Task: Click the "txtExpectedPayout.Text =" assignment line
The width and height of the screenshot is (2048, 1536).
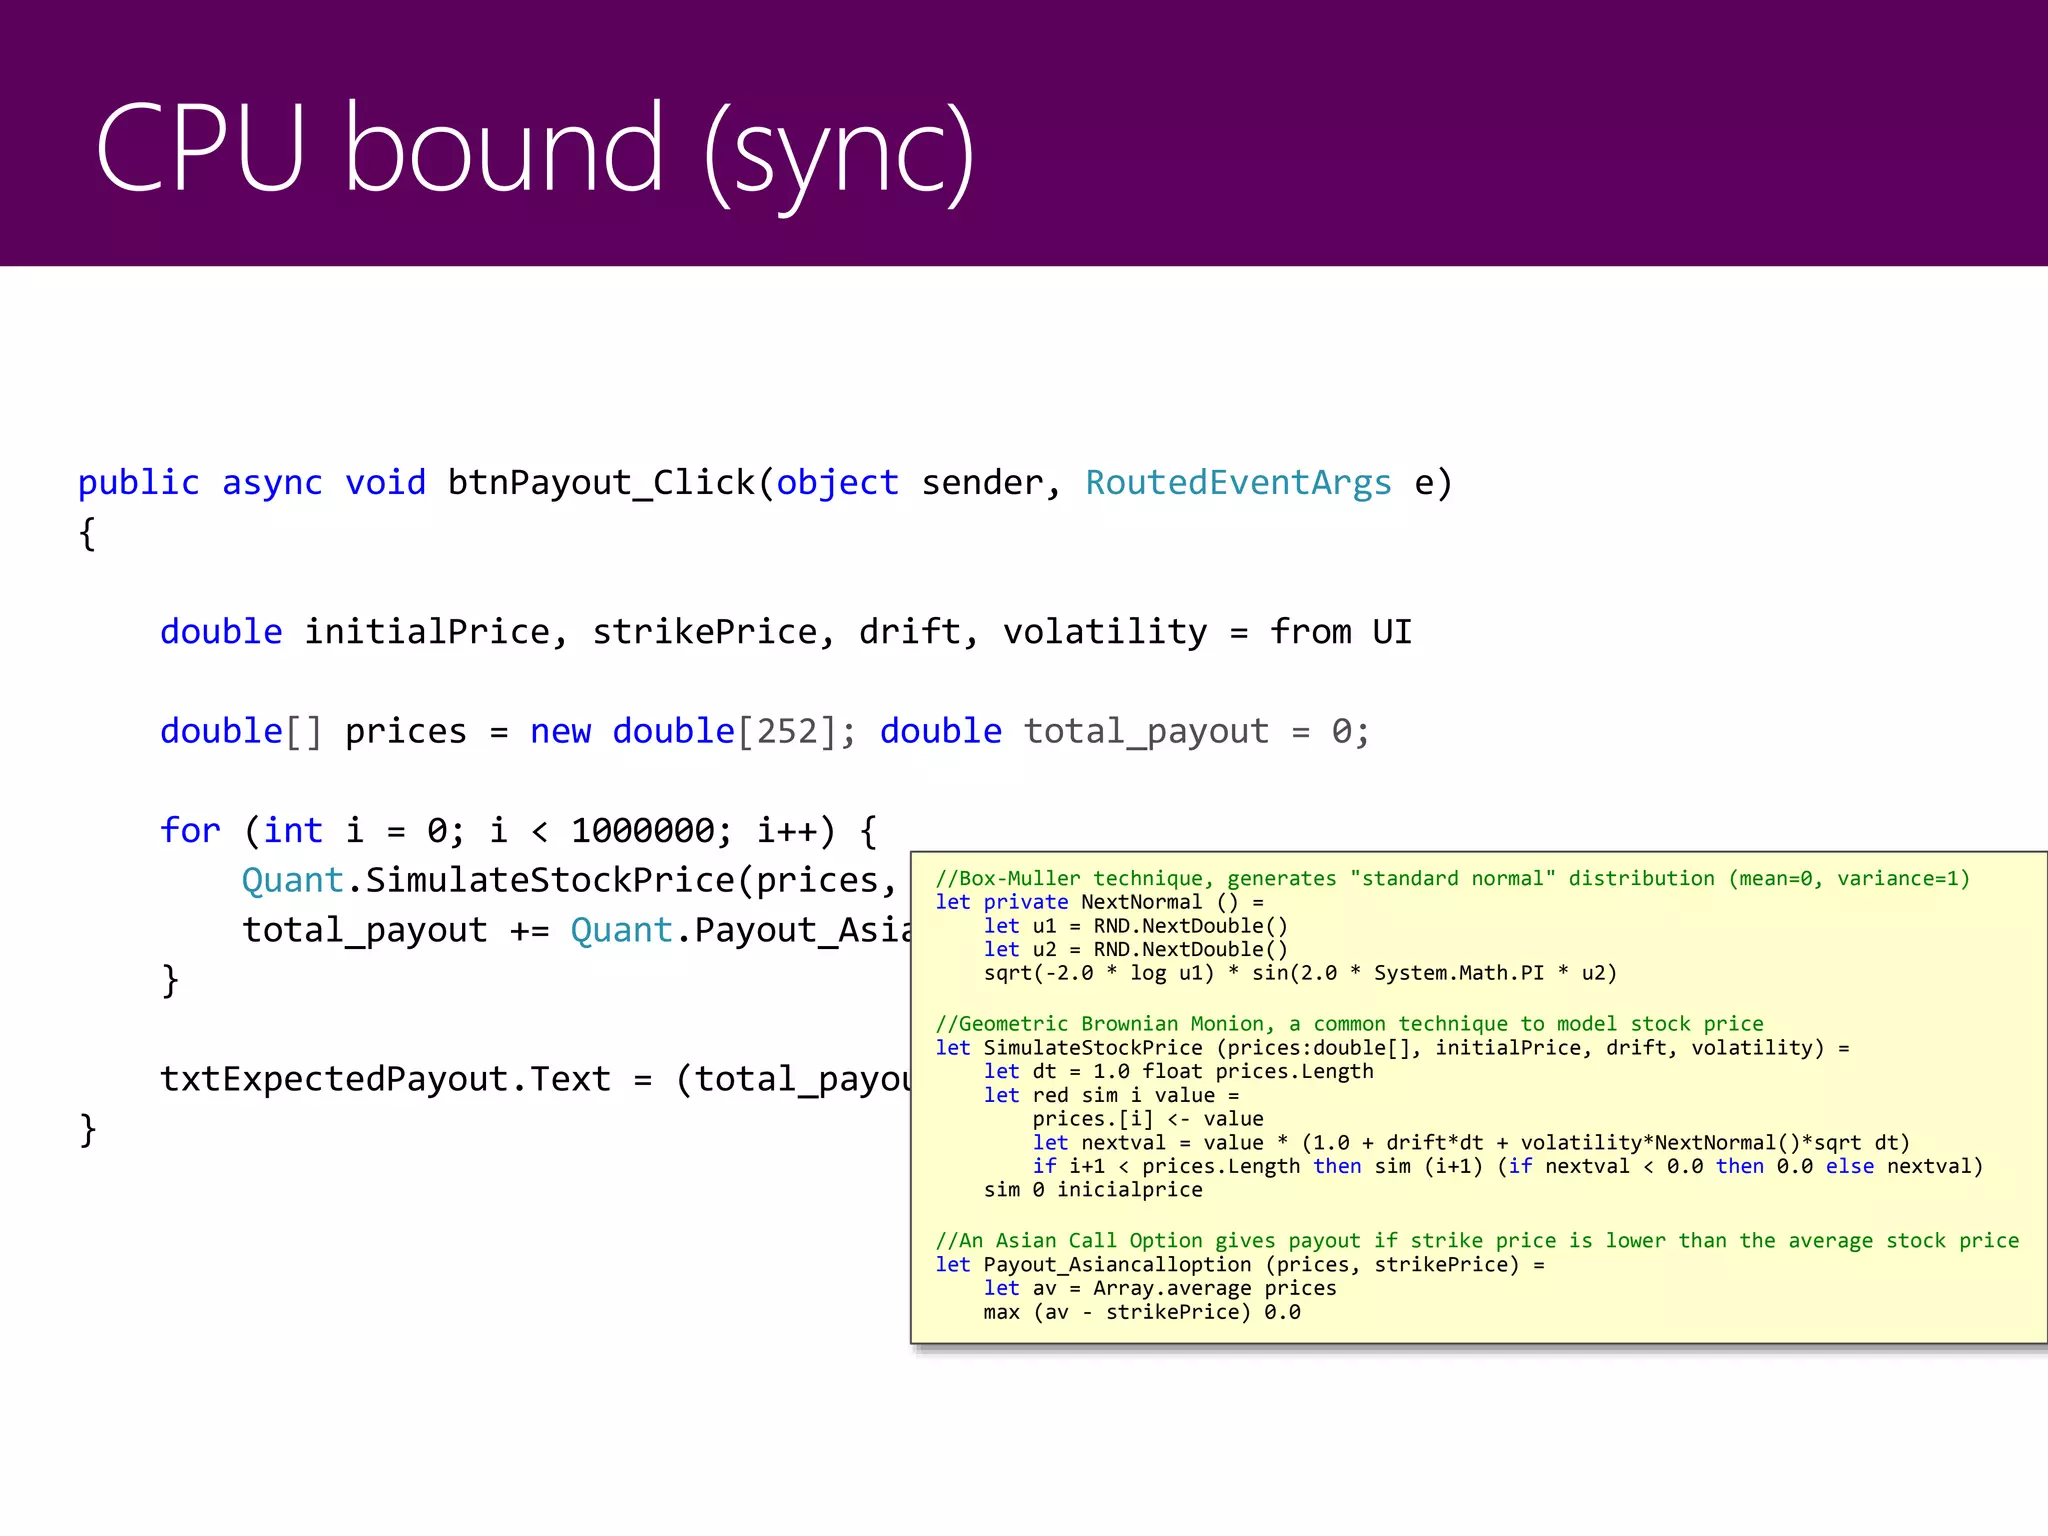Action: point(535,1079)
